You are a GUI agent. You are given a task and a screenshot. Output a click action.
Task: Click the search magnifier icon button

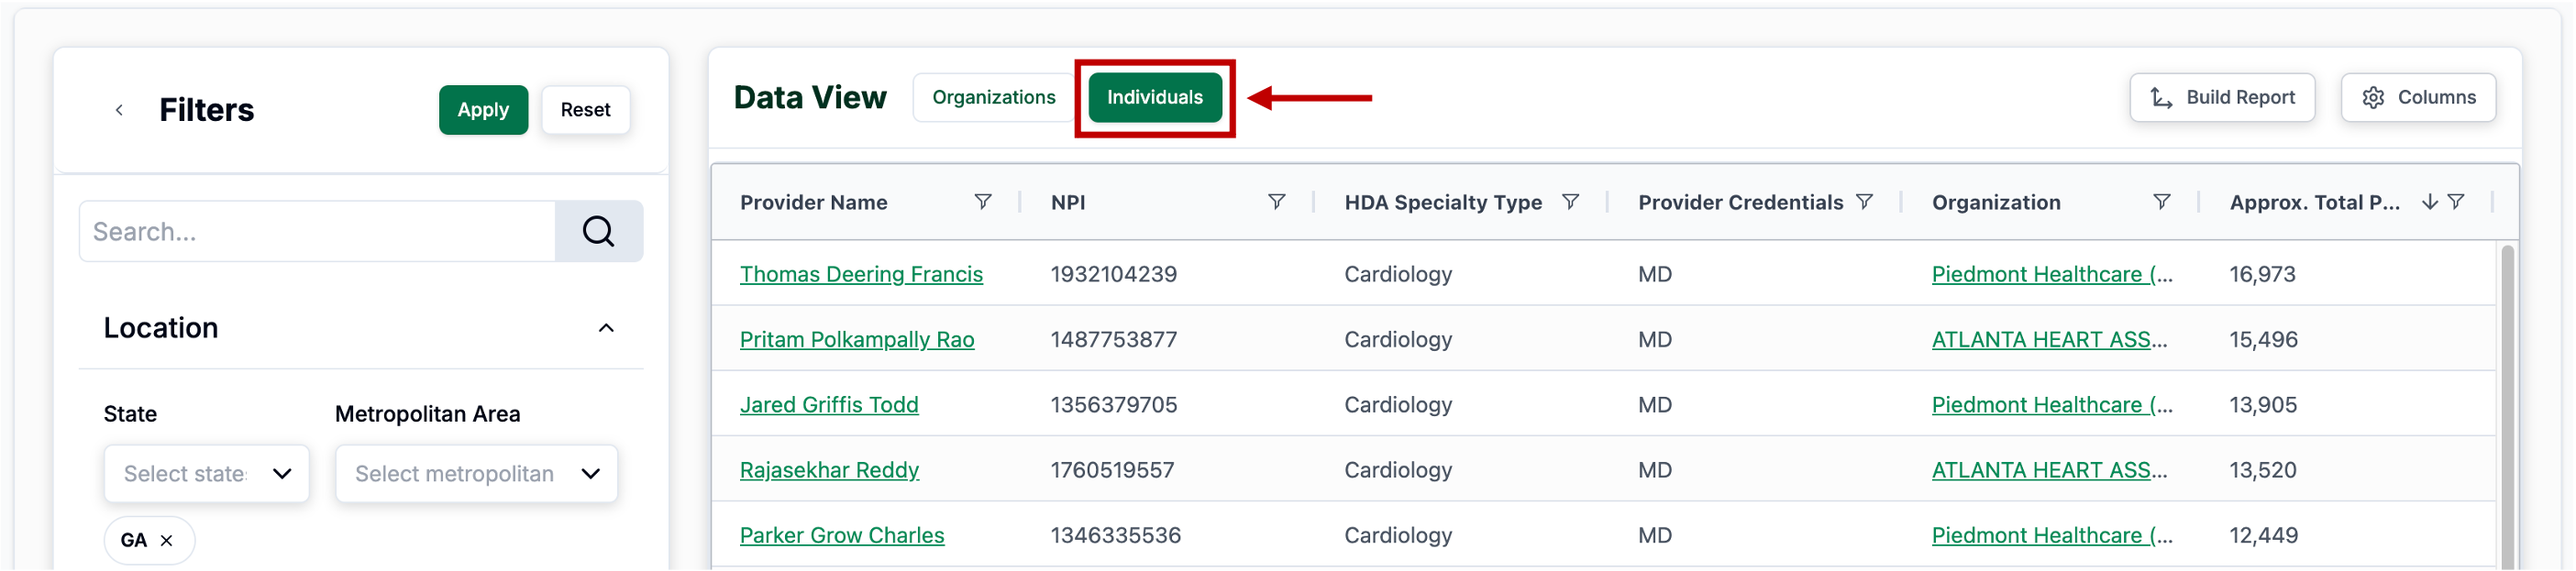tap(598, 231)
